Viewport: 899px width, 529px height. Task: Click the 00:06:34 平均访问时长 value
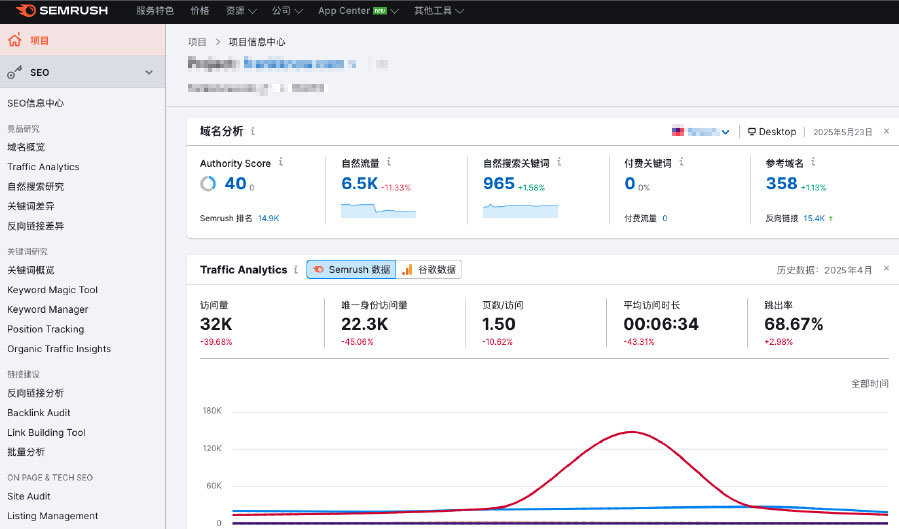[x=661, y=324]
